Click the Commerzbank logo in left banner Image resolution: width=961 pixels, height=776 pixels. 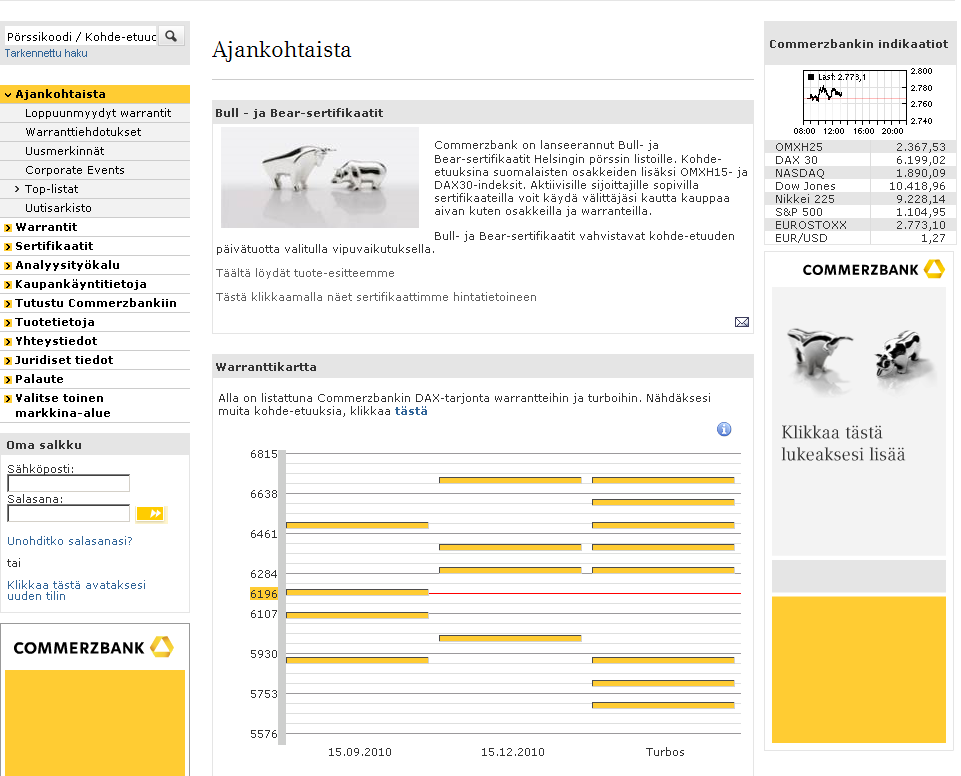94,647
